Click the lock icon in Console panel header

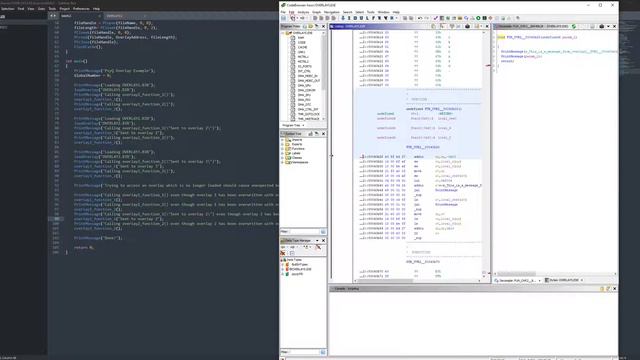(602, 289)
